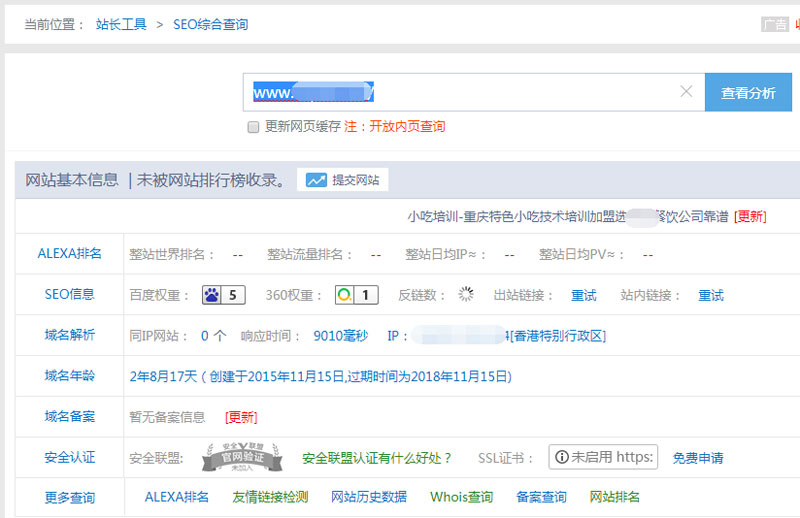This screenshot has width=800, height=518.
Task: Click the 域名解析 row header
Action: click(x=69, y=335)
